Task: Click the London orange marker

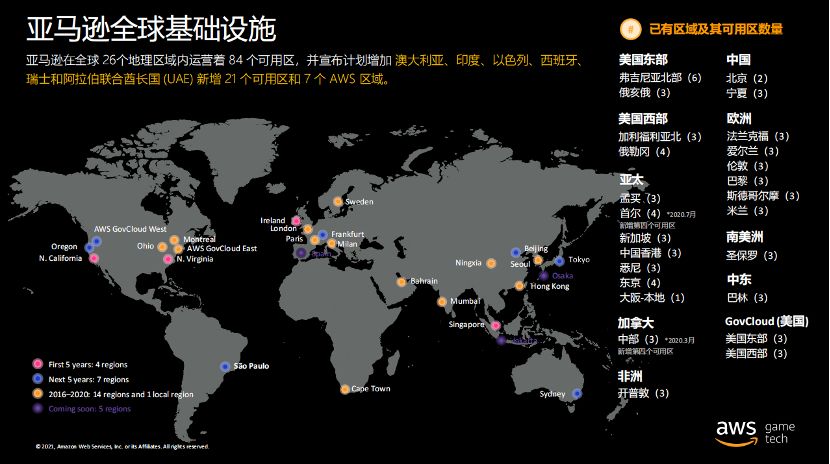Action: (308, 229)
